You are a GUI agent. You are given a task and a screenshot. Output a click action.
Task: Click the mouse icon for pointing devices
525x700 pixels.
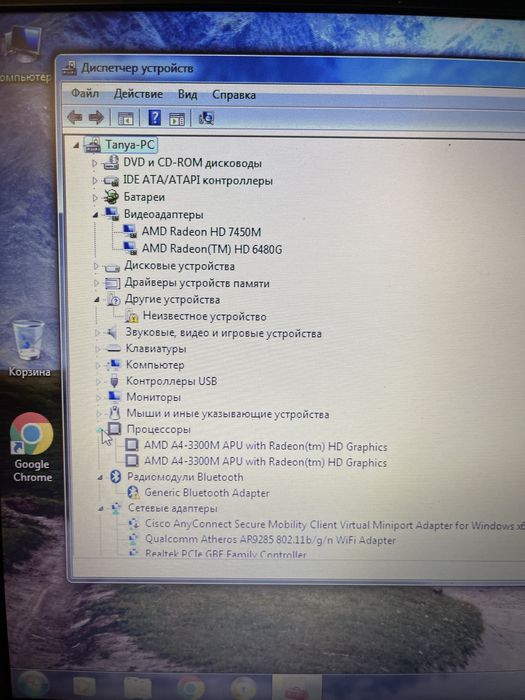coord(115,413)
